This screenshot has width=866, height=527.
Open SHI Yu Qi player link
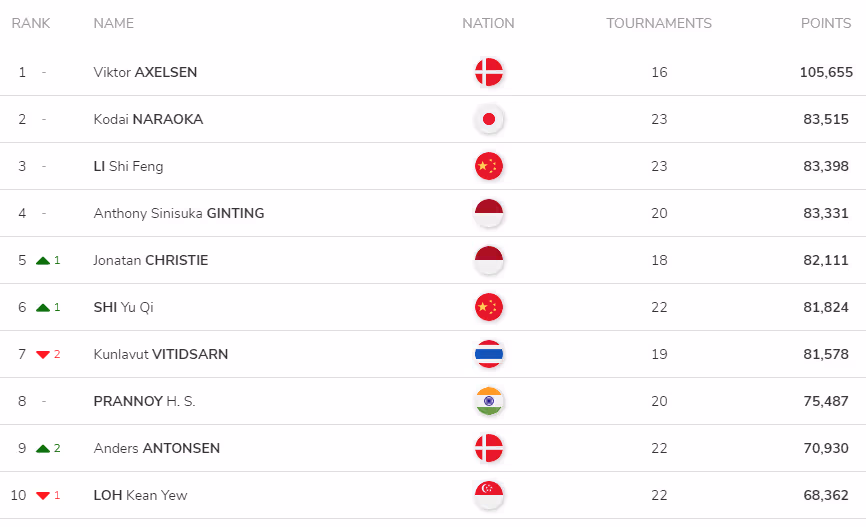tap(124, 307)
